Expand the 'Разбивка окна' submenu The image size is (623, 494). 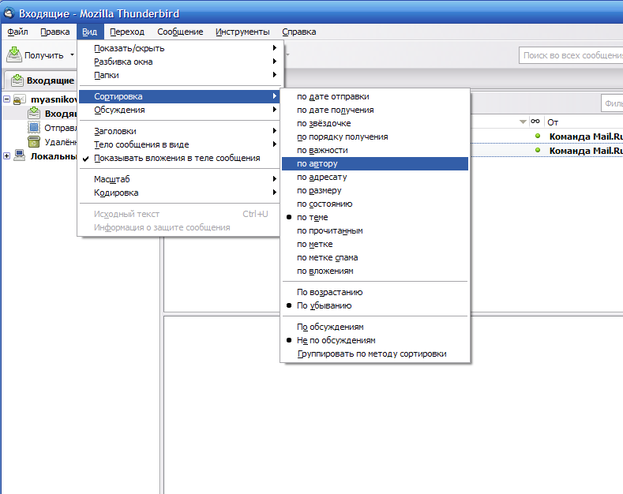pos(180,62)
